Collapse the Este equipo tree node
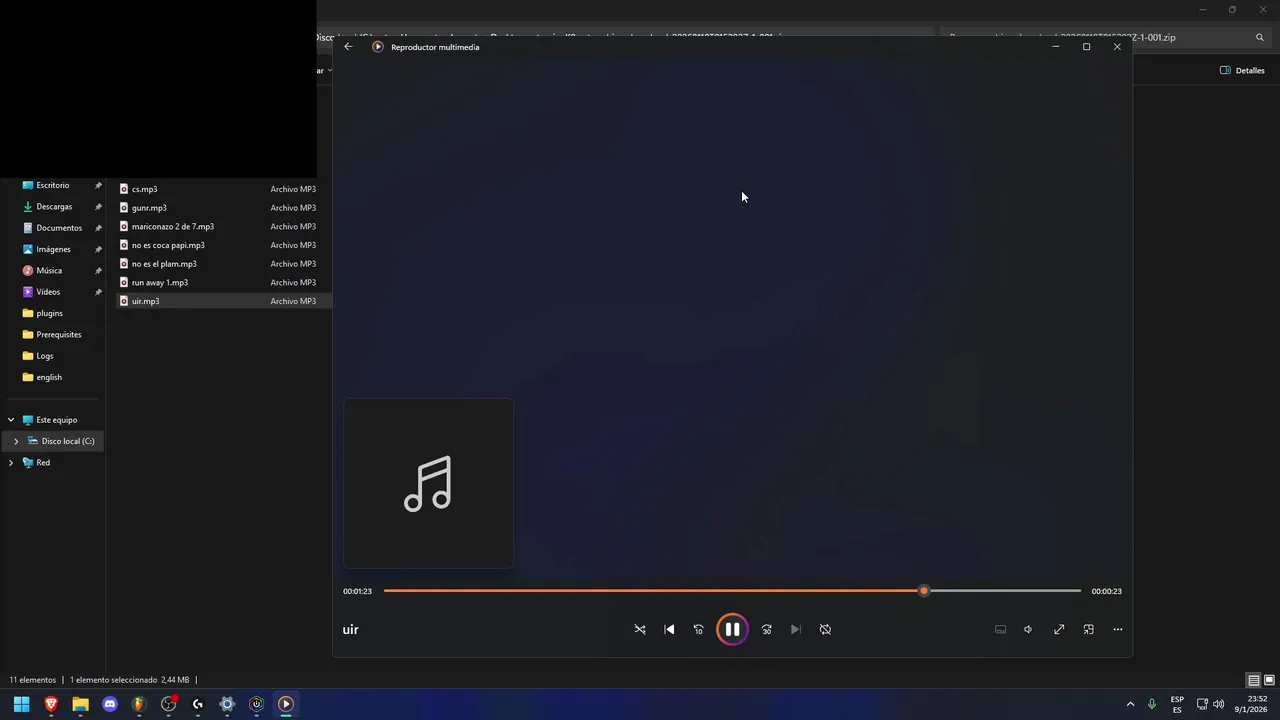This screenshot has height=720, width=1280. tap(11, 420)
